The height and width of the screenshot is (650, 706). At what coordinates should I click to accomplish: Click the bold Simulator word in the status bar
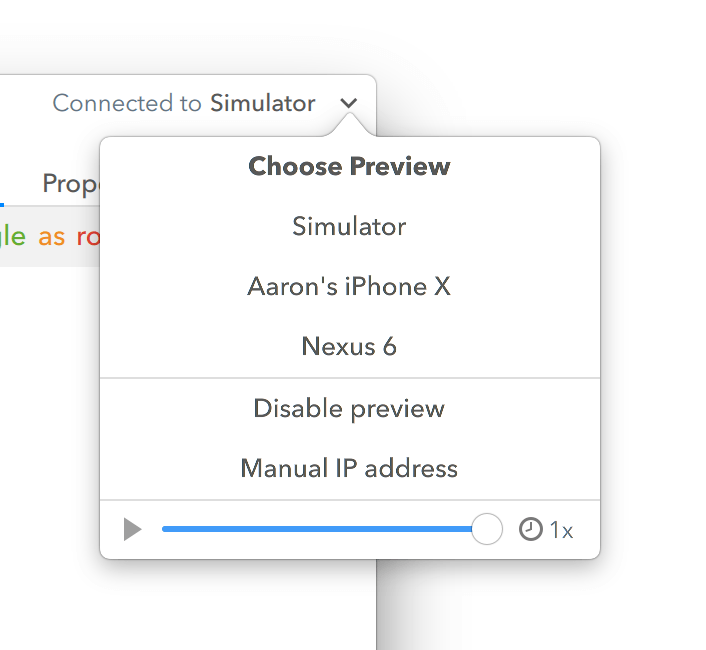(x=262, y=103)
